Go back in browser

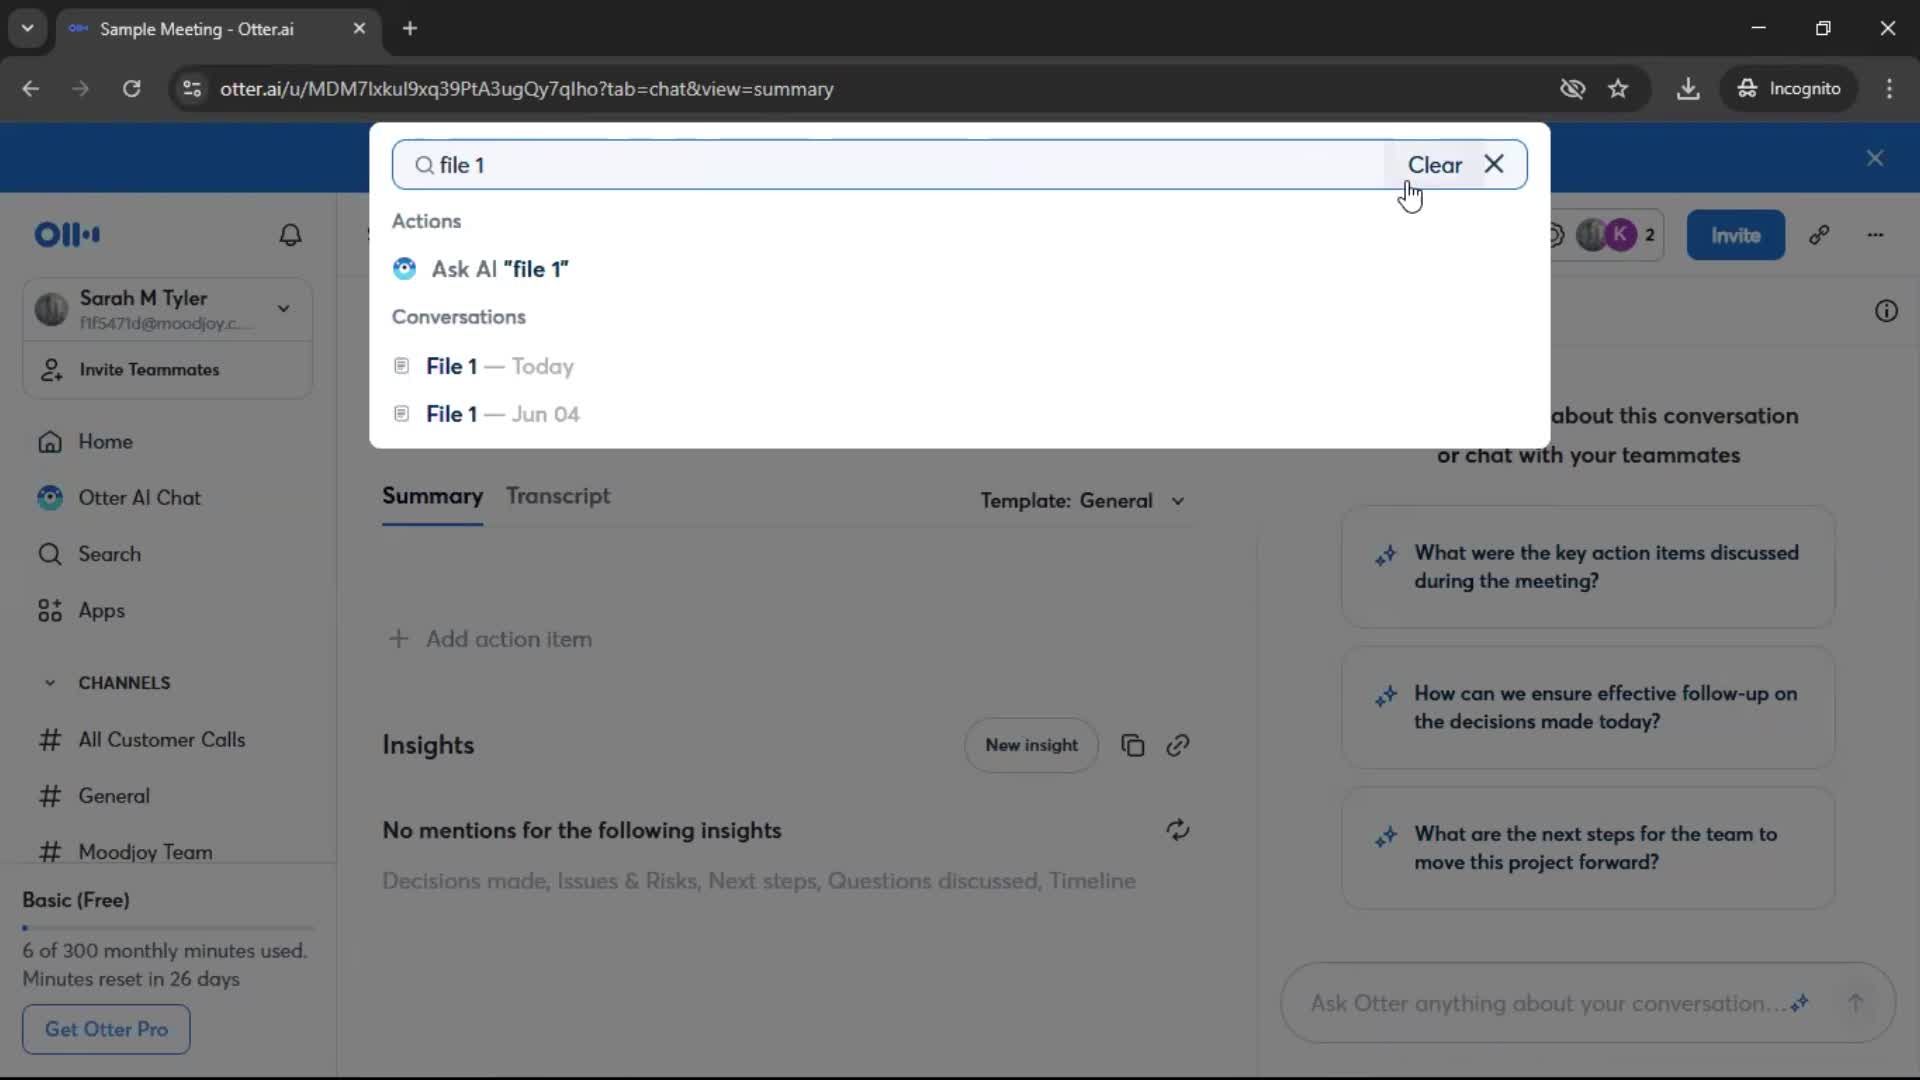click(x=31, y=89)
